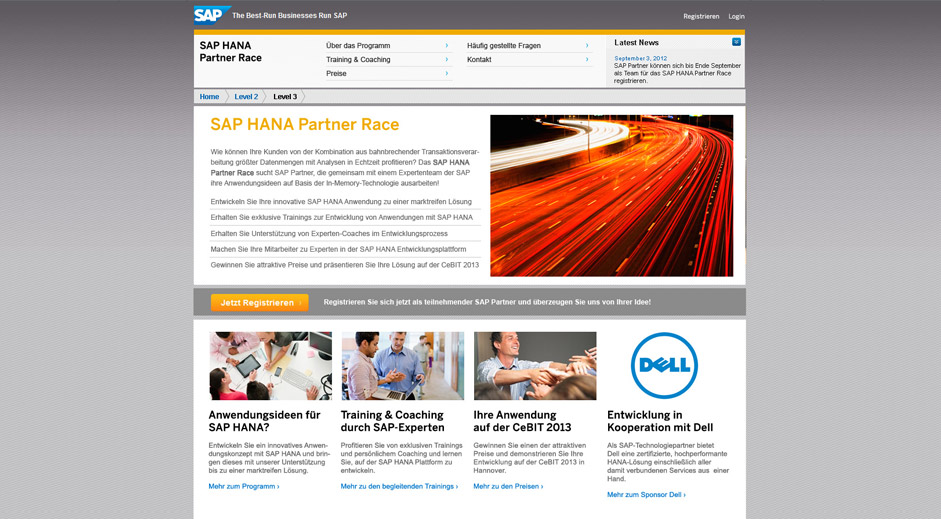Follow Mehr zum Sponsor Dell link
Viewport: 941px width, 519px height.
(x=646, y=495)
